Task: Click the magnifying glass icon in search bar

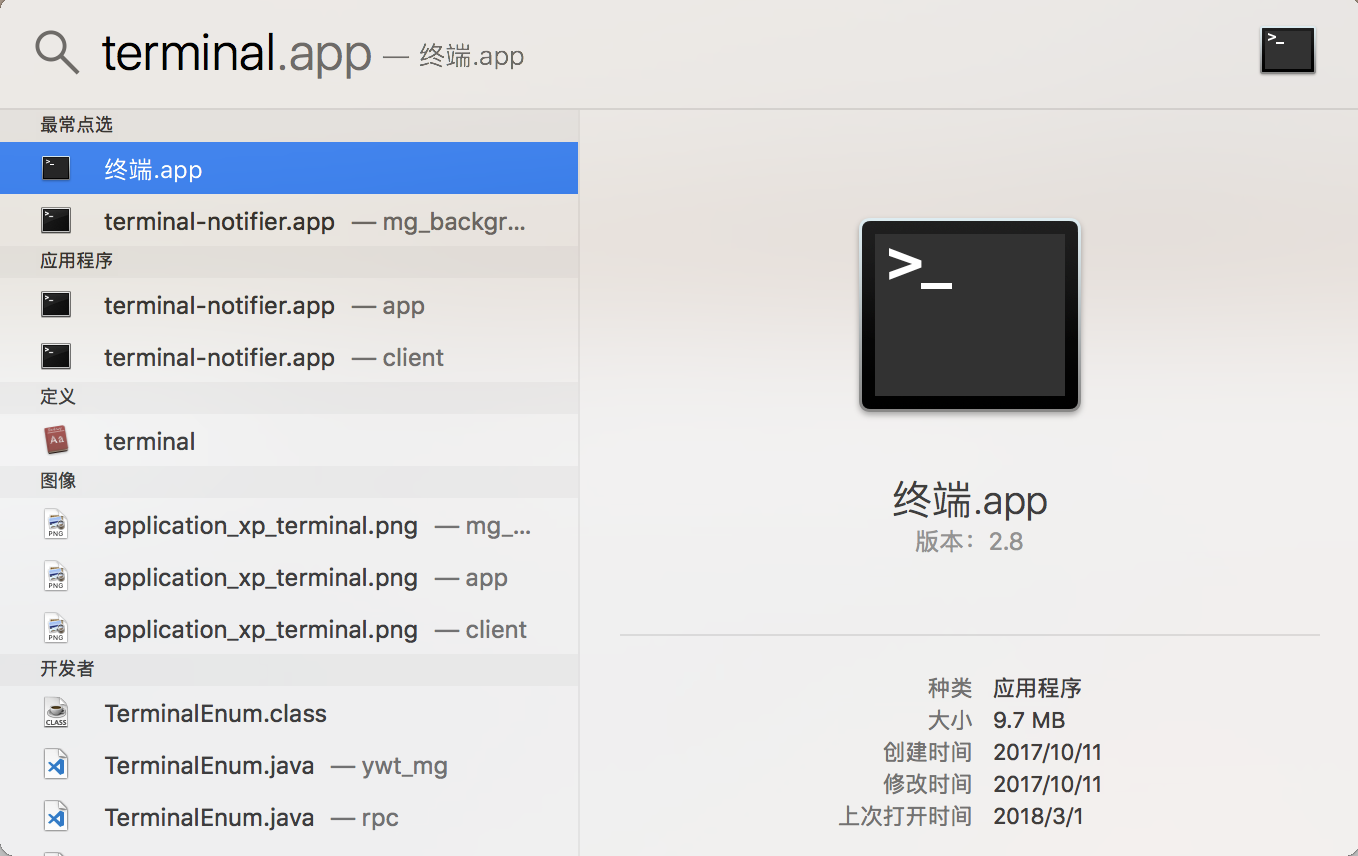Action: coord(56,52)
